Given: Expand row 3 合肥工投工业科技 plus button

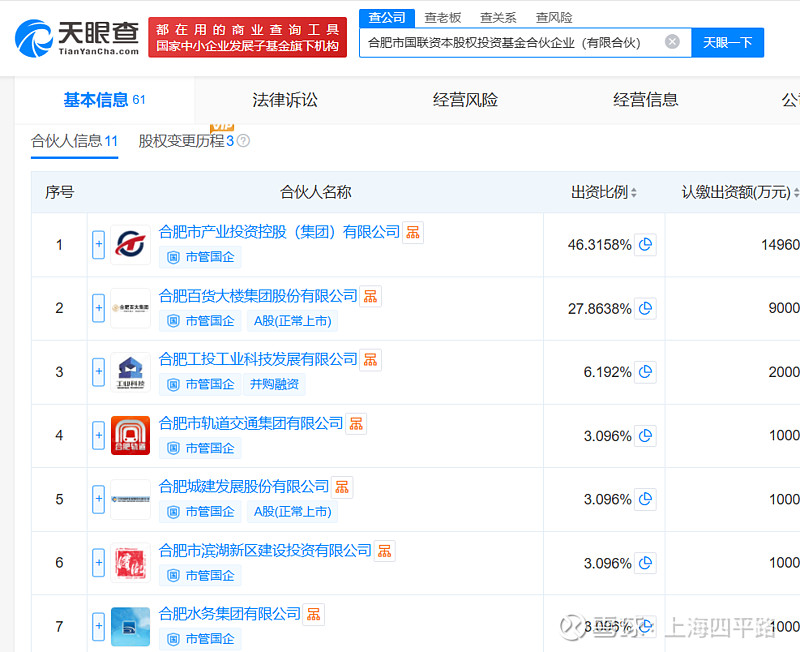Looking at the screenshot, I should click(98, 372).
